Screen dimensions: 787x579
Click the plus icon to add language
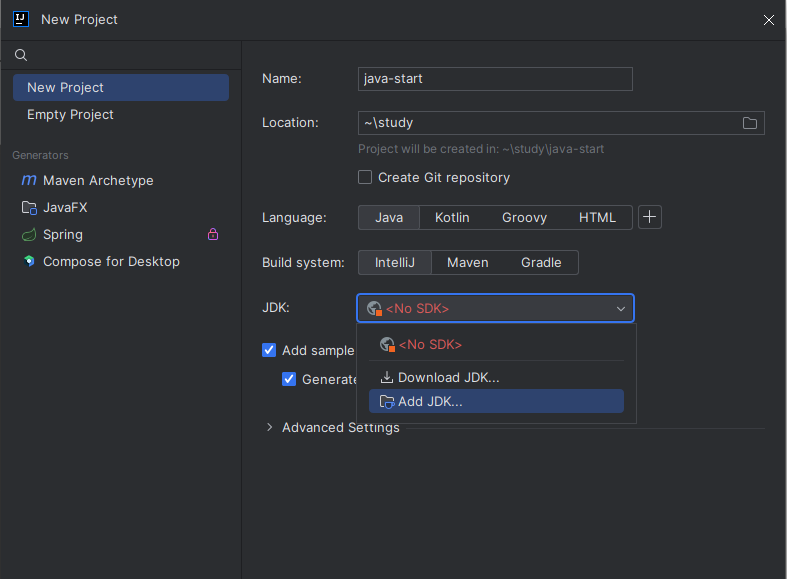coord(650,217)
